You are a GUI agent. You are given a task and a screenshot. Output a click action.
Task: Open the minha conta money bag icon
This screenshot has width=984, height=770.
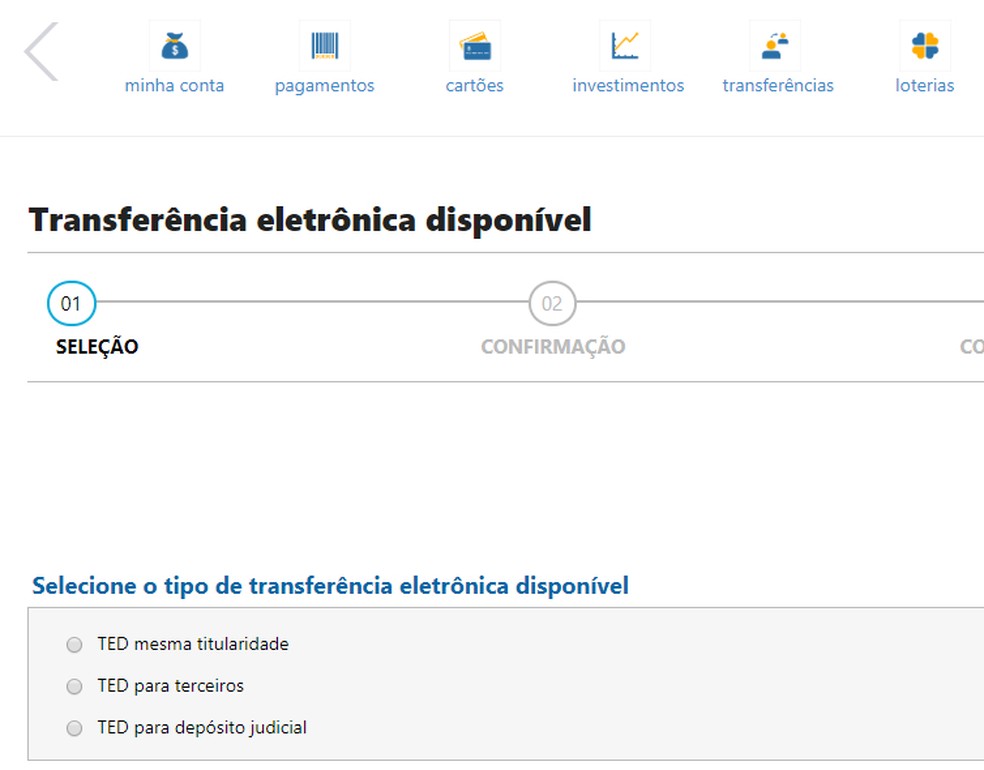tap(174, 44)
